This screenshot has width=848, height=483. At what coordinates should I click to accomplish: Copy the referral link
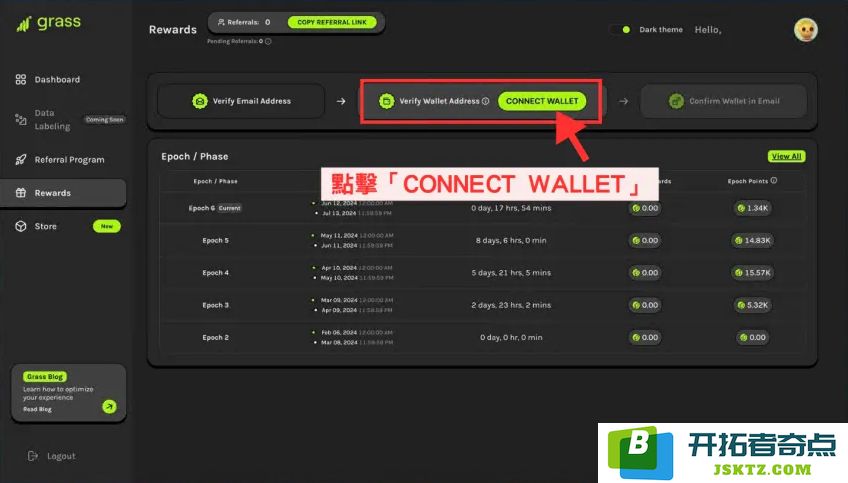(332, 22)
